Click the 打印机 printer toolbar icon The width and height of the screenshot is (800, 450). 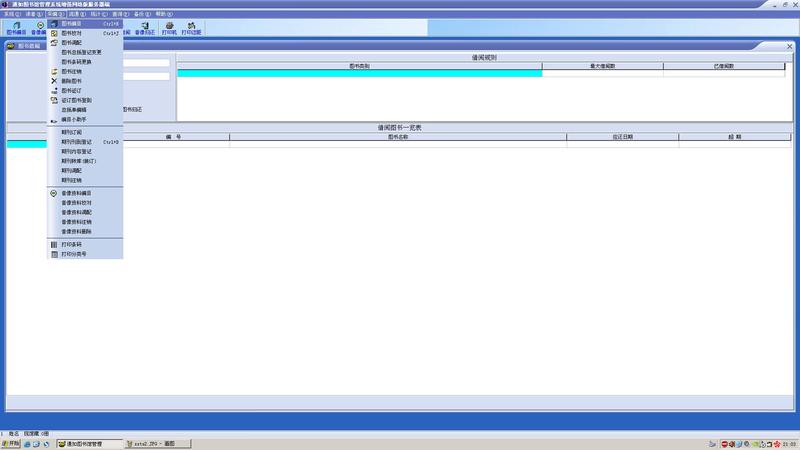(x=169, y=29)
